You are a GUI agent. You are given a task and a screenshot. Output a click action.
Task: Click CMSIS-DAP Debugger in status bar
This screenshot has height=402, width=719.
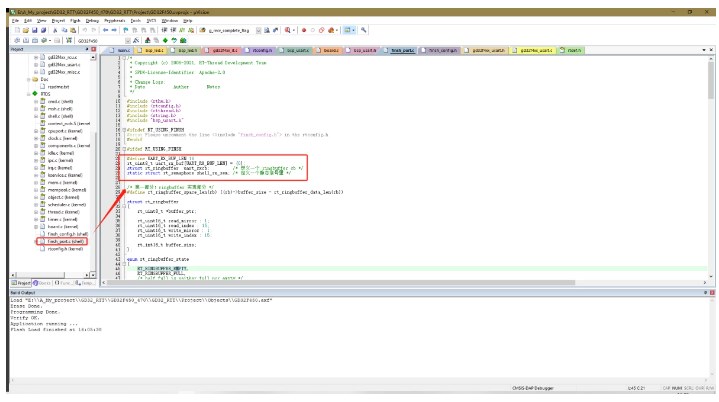click(x=533, y=388)
